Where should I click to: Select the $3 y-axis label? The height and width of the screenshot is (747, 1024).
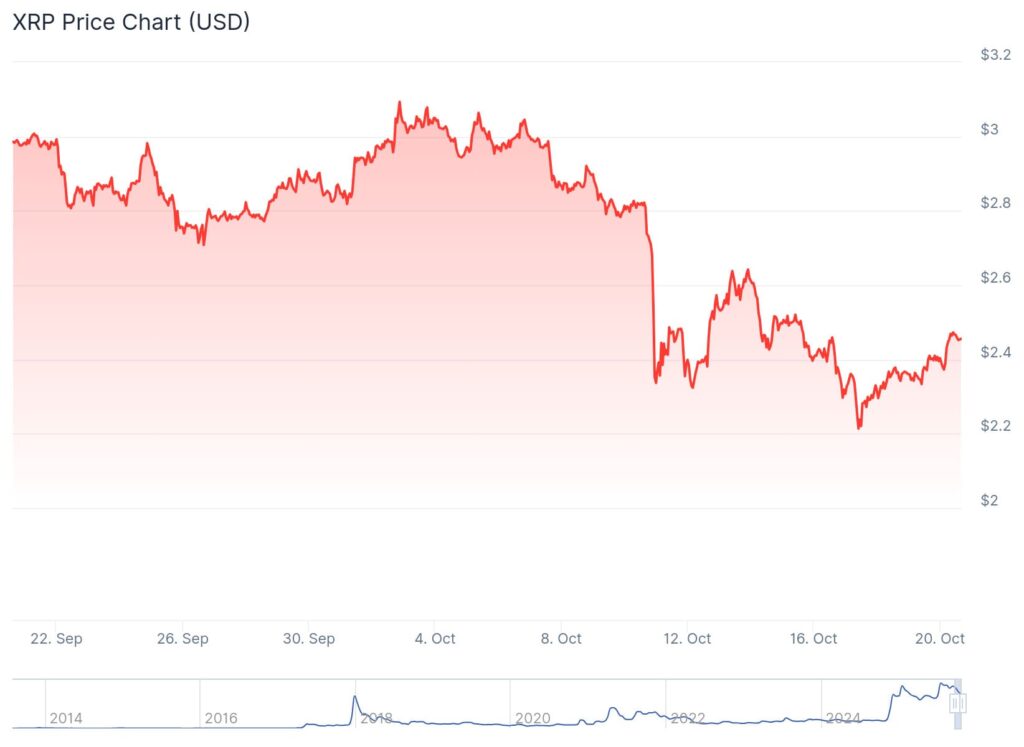pos(989,129)
